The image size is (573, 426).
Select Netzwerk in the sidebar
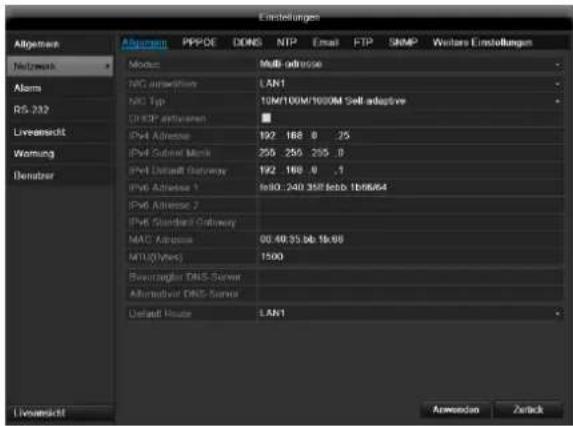tap(60, 66)
